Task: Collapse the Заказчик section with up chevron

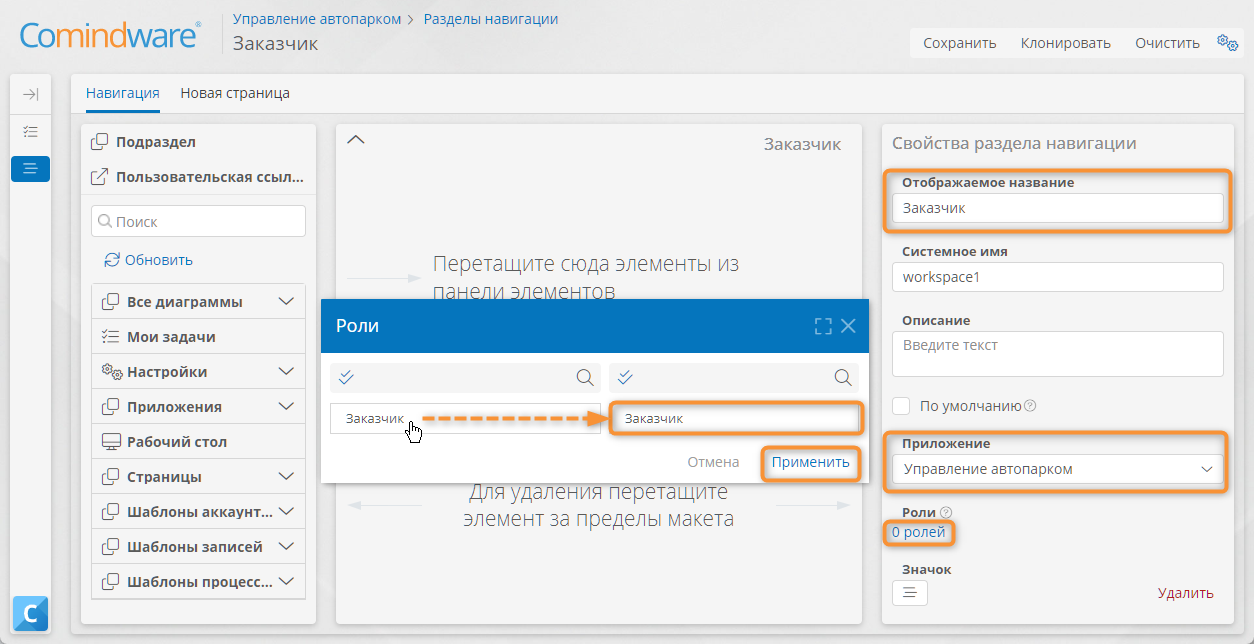Action: coord(355,140)
